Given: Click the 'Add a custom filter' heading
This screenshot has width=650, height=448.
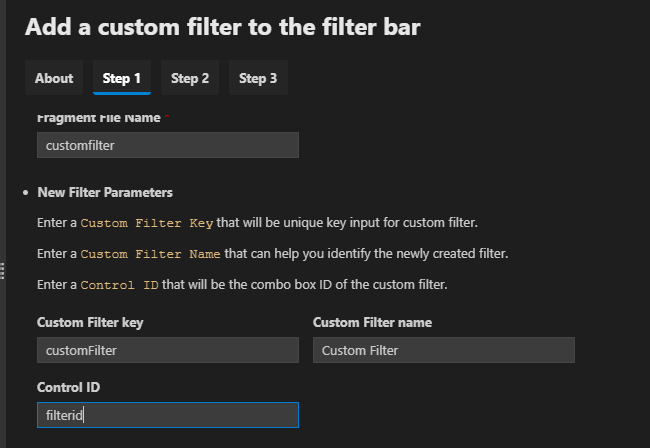Looking at the screenshot, I should tap(223, 27).
